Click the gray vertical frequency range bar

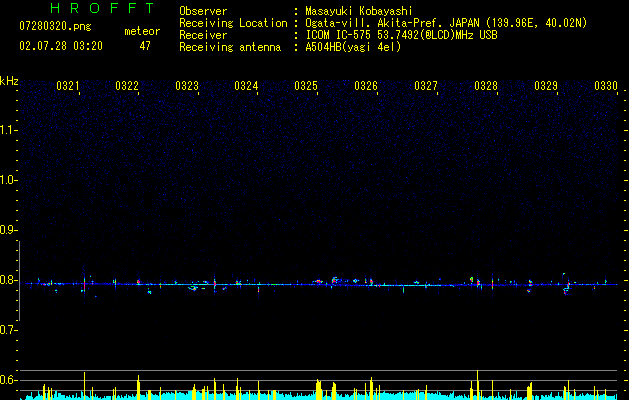tap(19, 281)
